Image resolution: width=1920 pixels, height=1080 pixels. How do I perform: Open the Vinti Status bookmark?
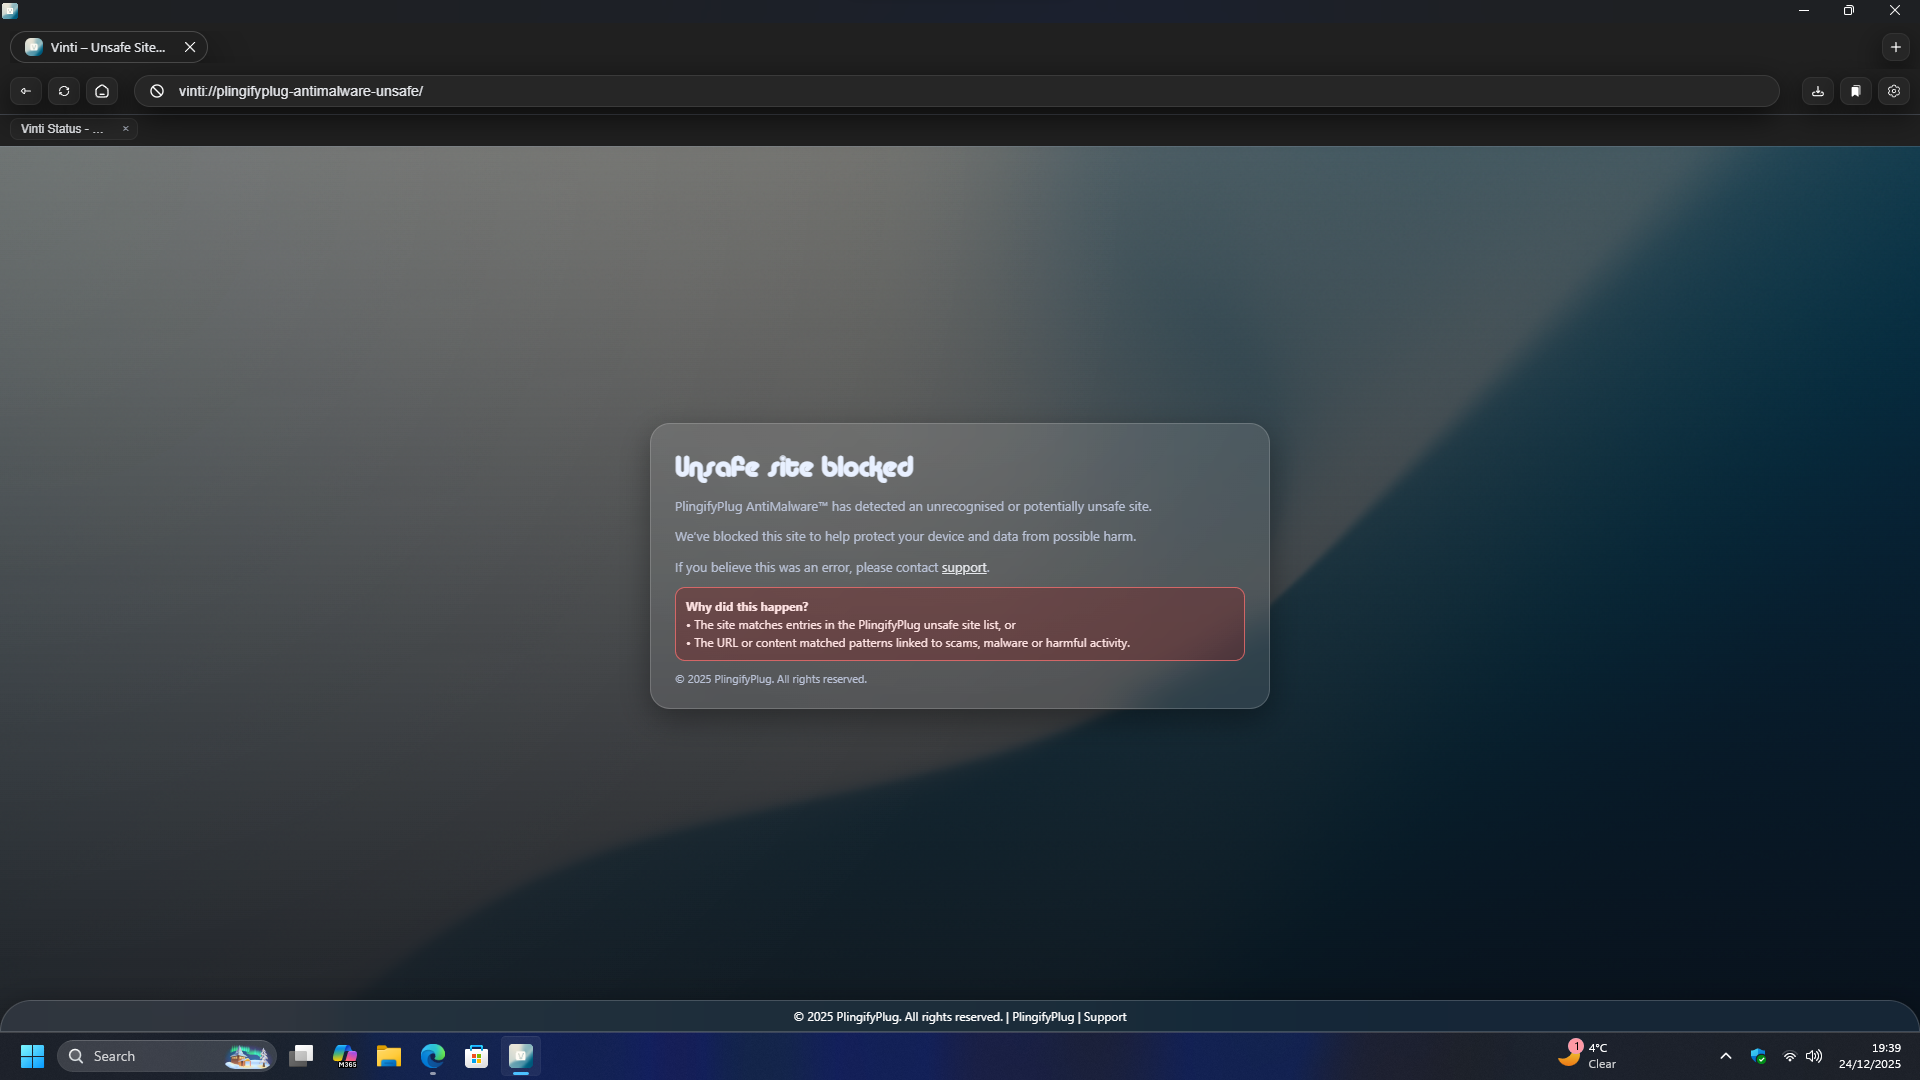(x=62, y=129)
